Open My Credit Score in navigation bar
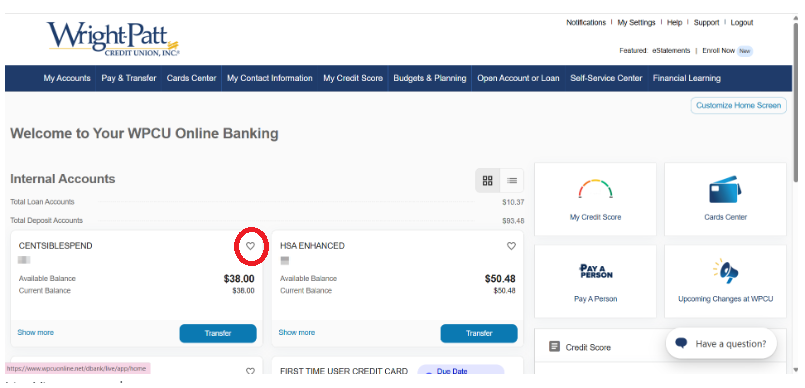The height and width of the screenshot is (388, 805). tap(353, 78)
